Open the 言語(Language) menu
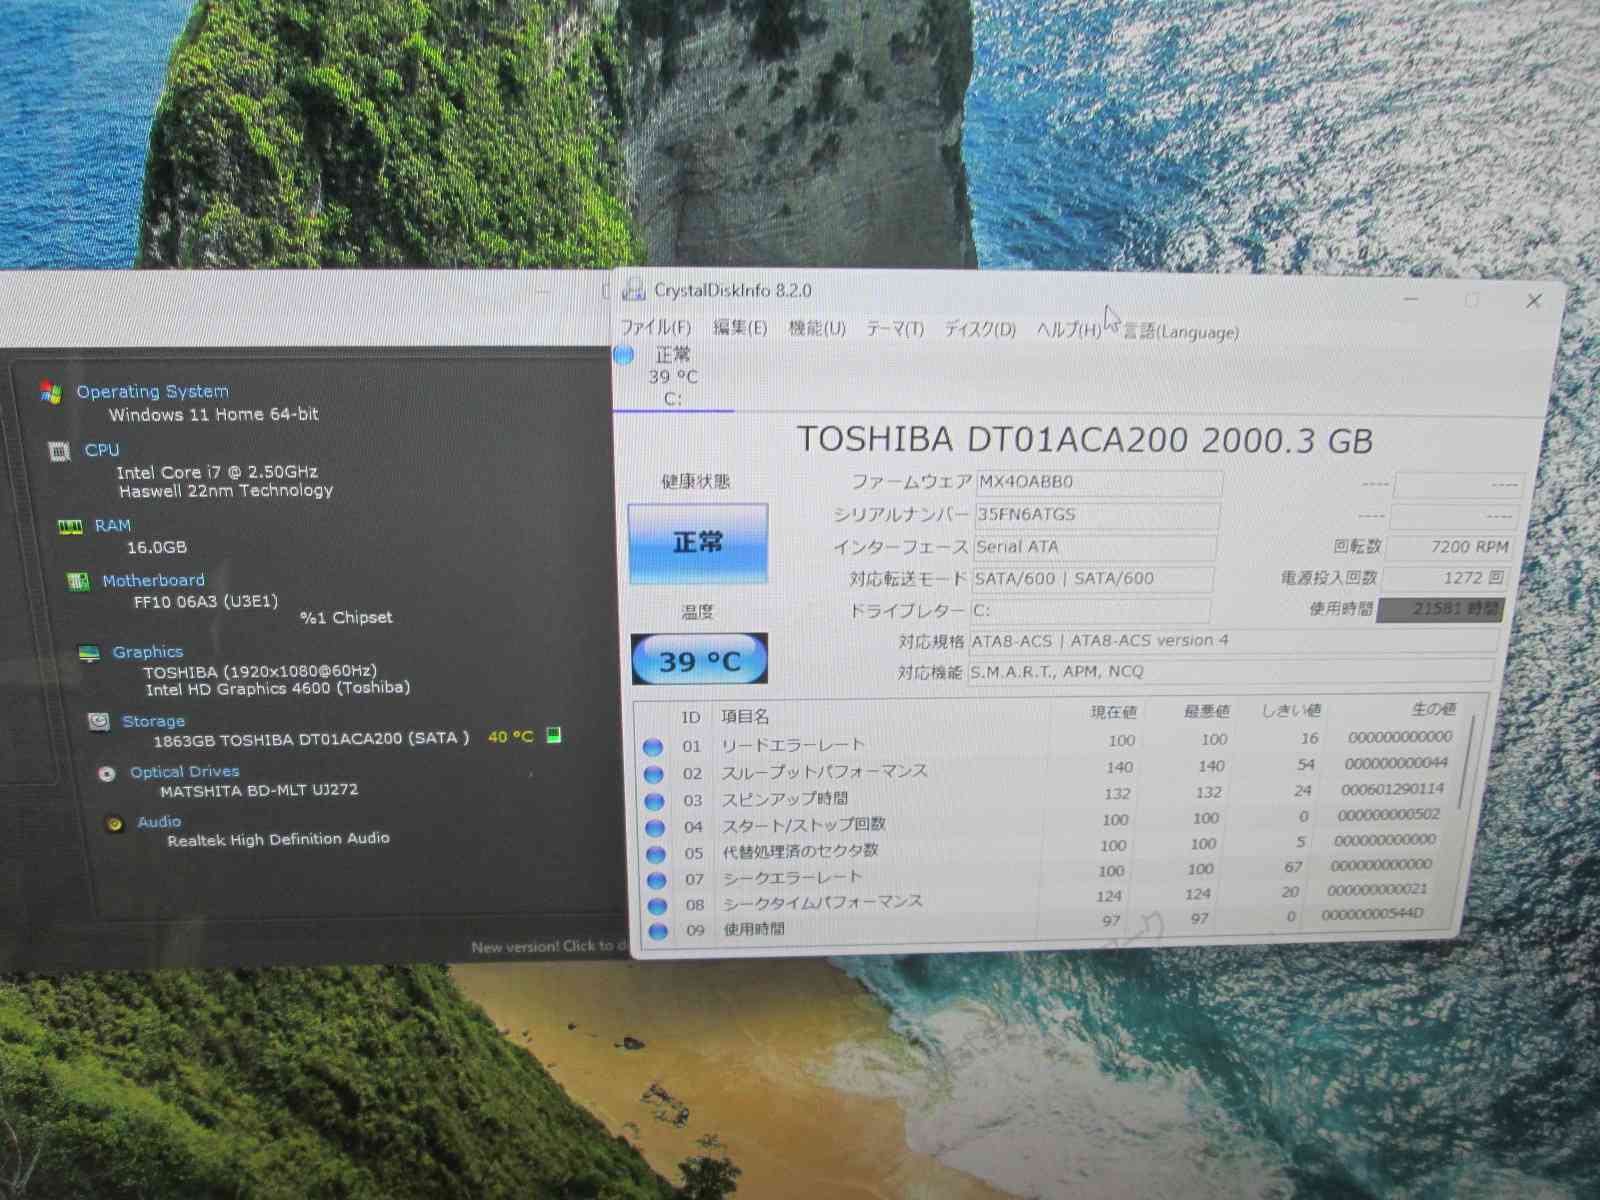The width and height of the screenshot is (1600, 1200). tap(1180, 332)
